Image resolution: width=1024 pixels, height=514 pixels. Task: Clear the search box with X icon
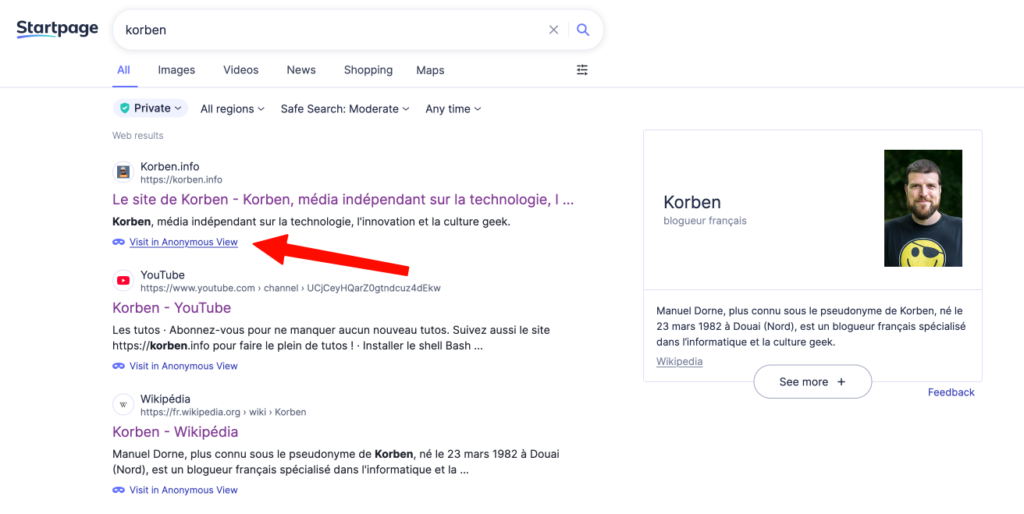point(553,30)
